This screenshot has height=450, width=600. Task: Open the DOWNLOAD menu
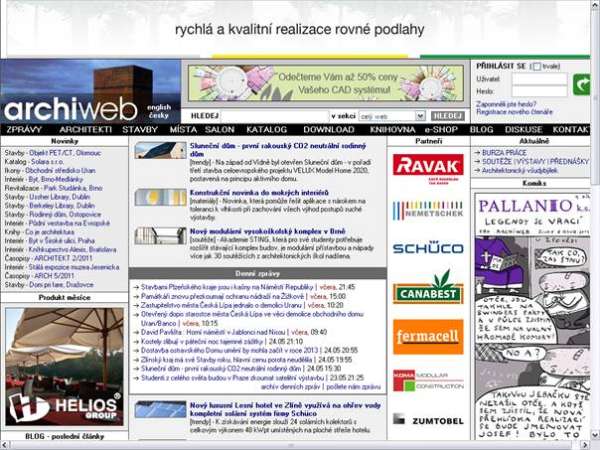tap(329, 130)
